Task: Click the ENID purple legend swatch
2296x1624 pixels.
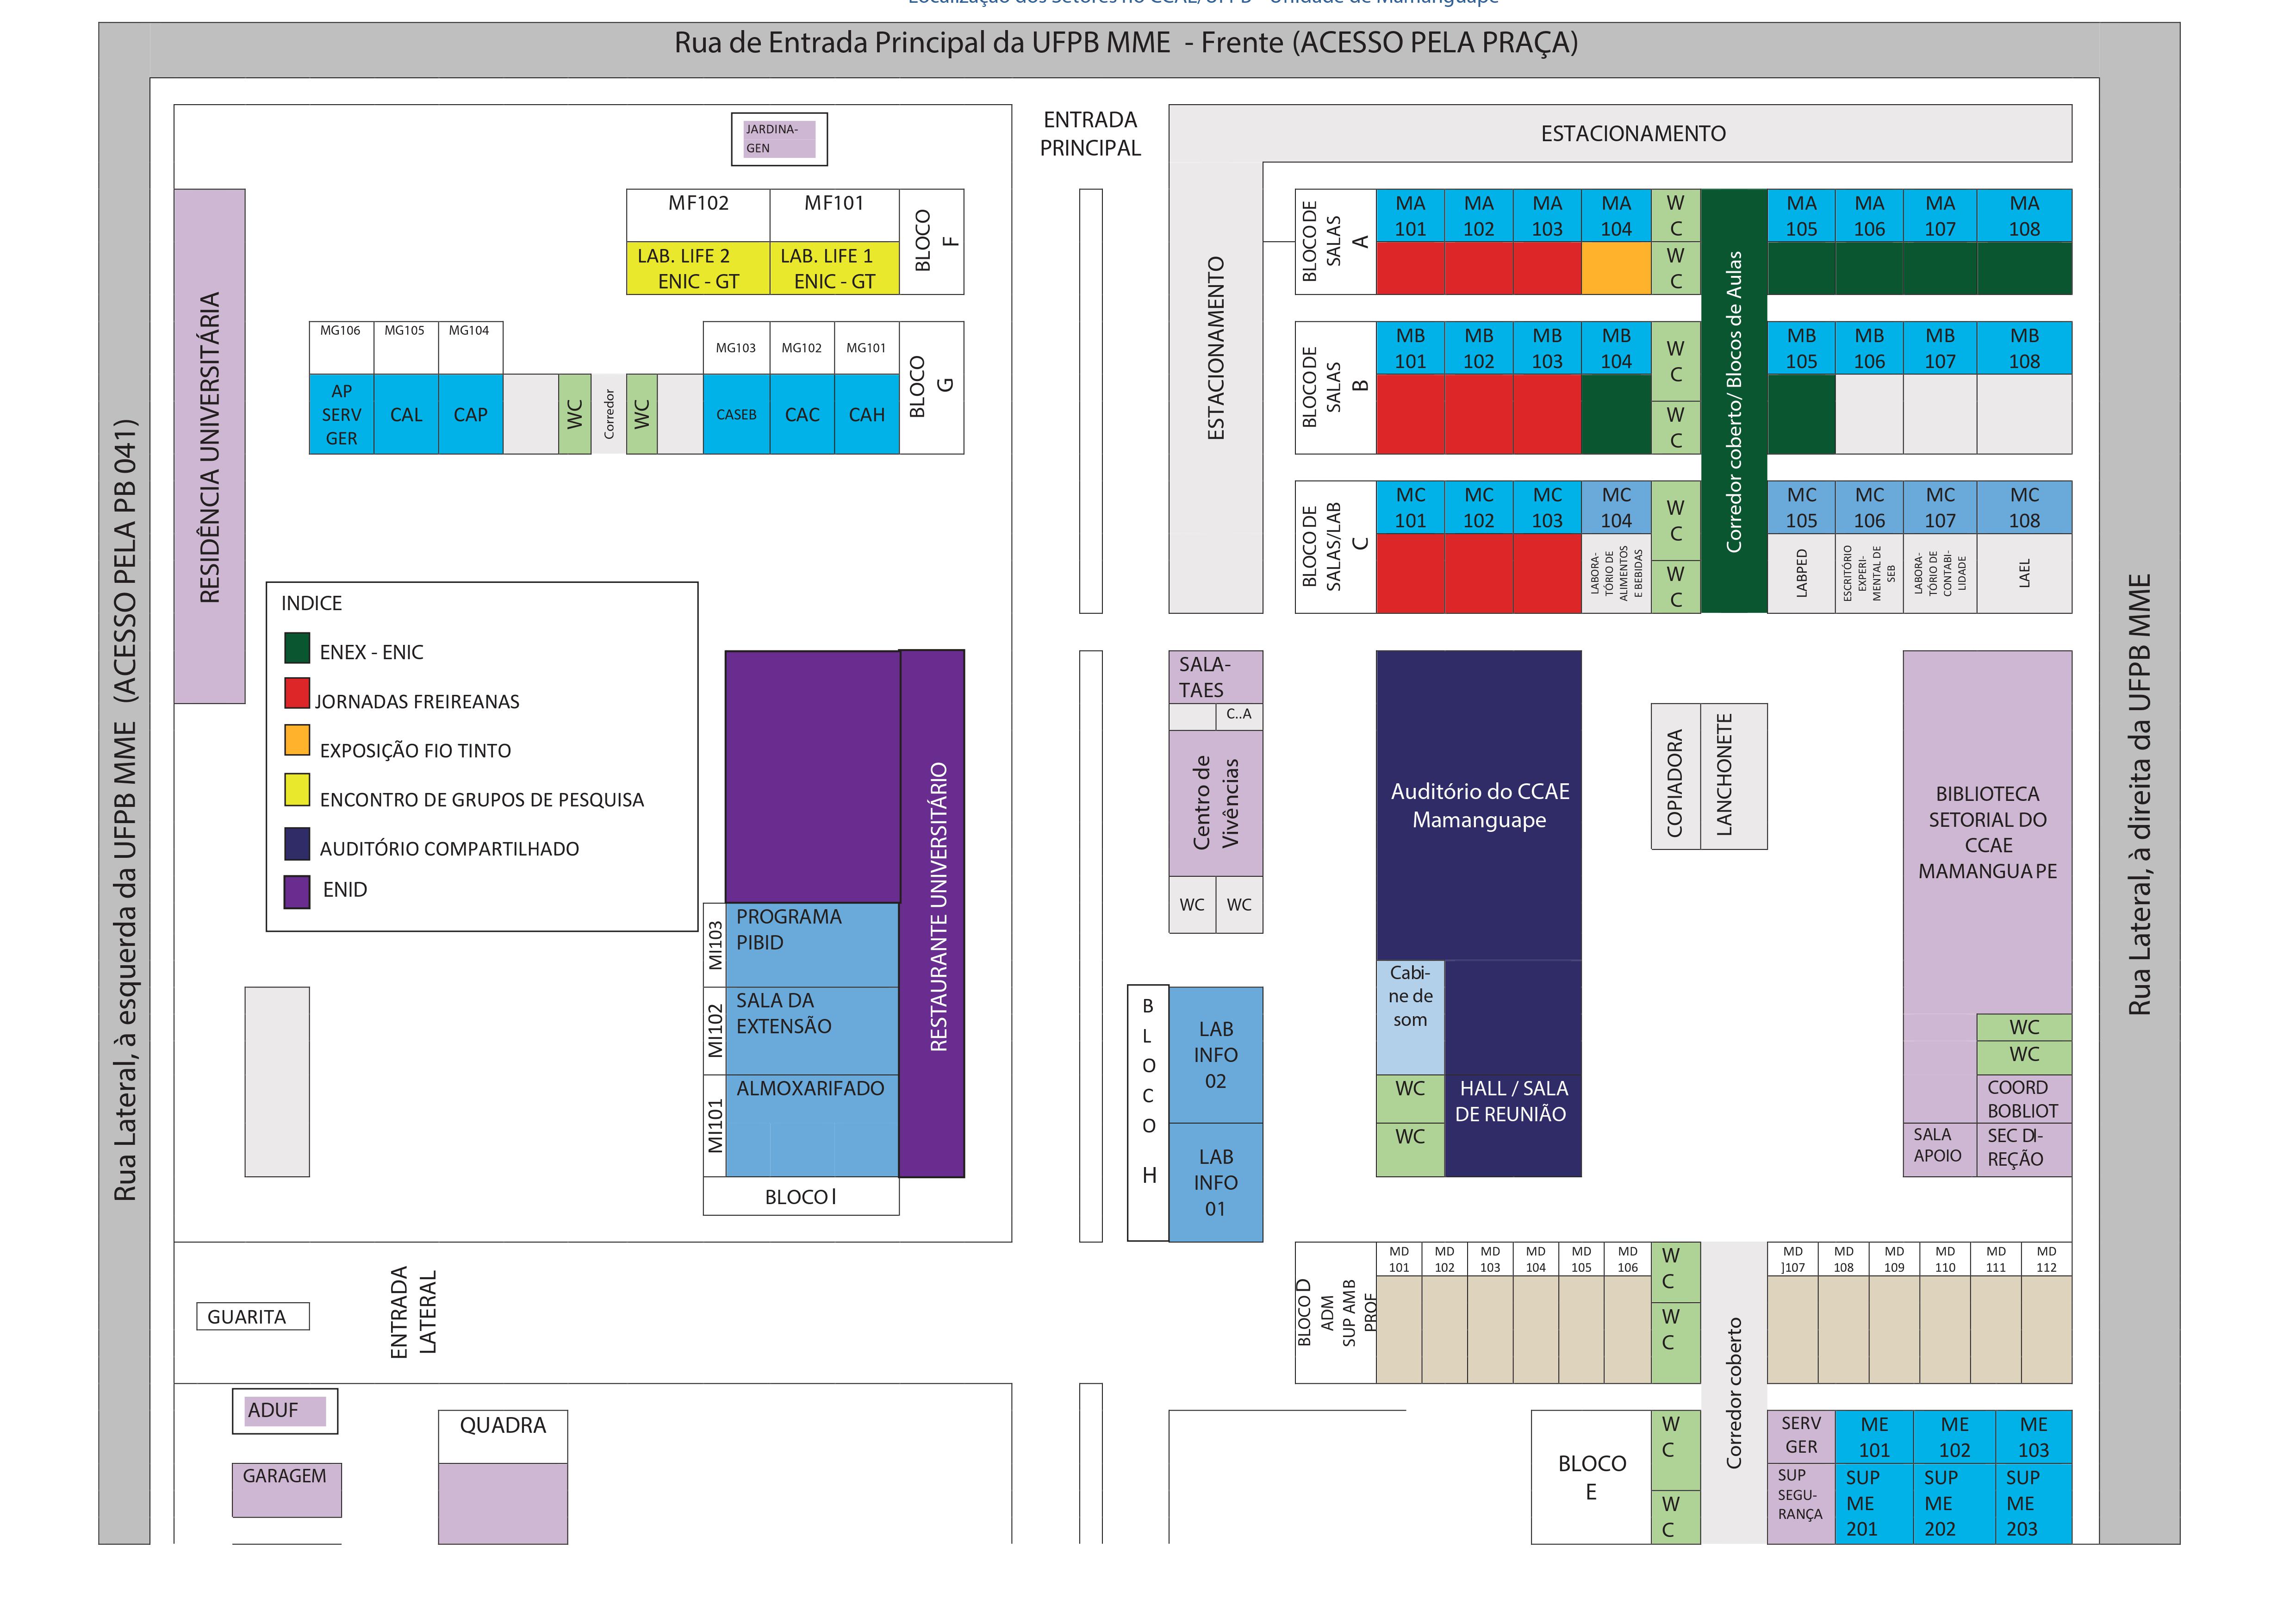Action: pos(297,892)
